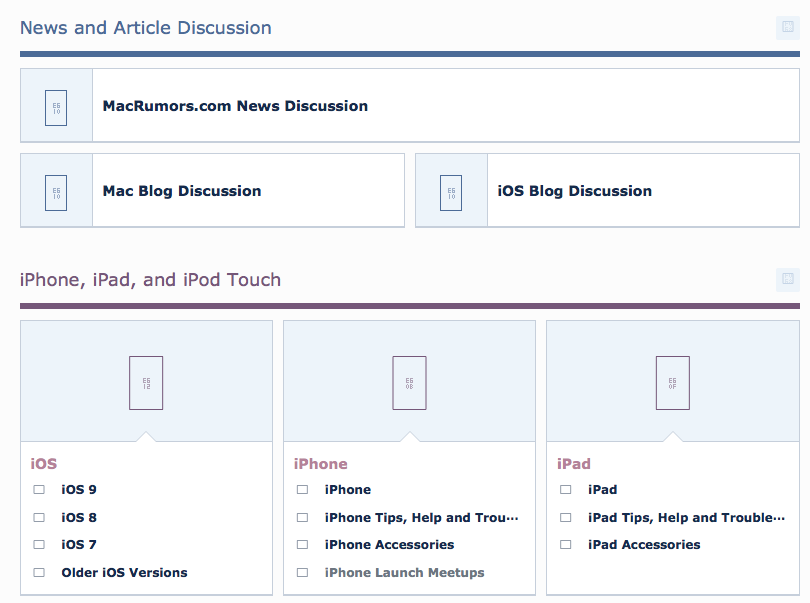Click the small icon beside iPad Tips, Help
This screenshot has width=810, height=603.
click(566, 517)
